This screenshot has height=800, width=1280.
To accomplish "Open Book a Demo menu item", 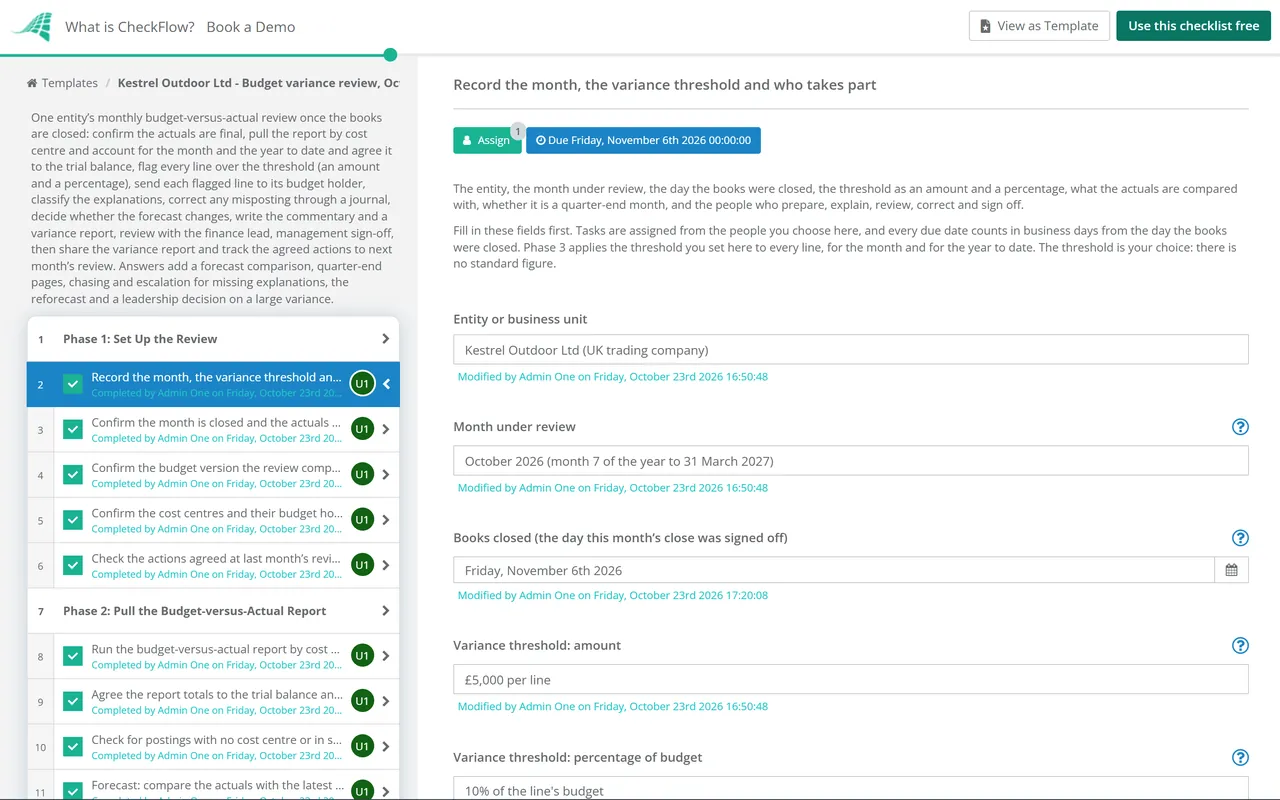I will (251, 27).
